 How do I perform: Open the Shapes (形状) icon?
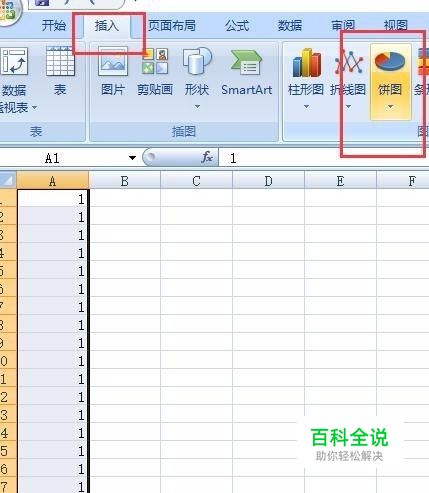(x=197, y=61)
